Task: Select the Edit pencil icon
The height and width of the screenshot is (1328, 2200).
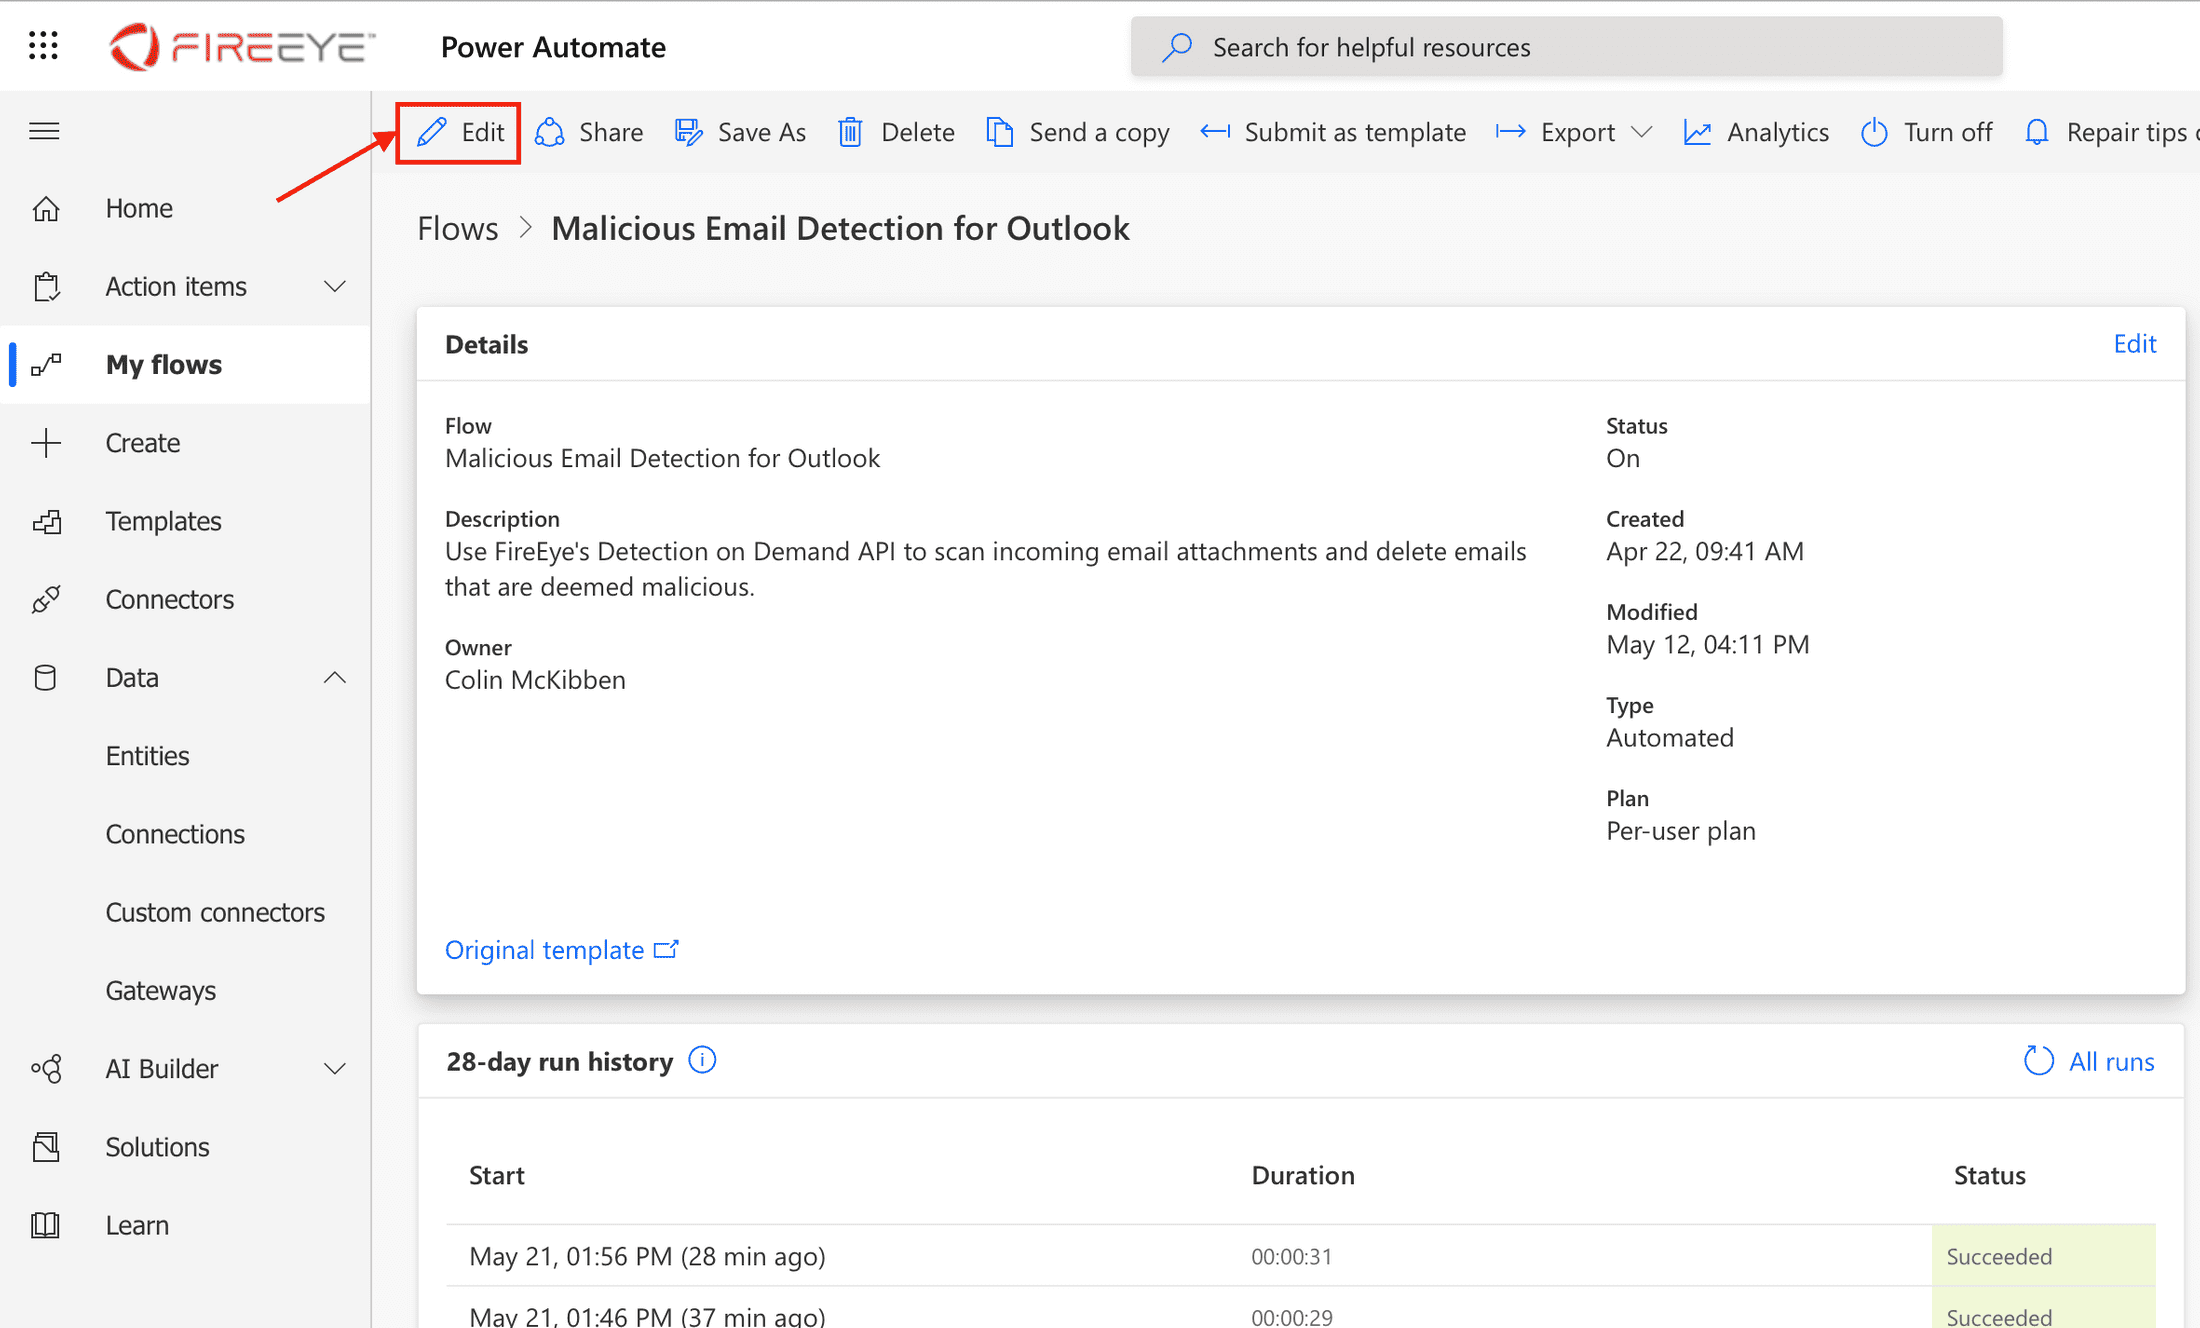Action: coord(432,131)
